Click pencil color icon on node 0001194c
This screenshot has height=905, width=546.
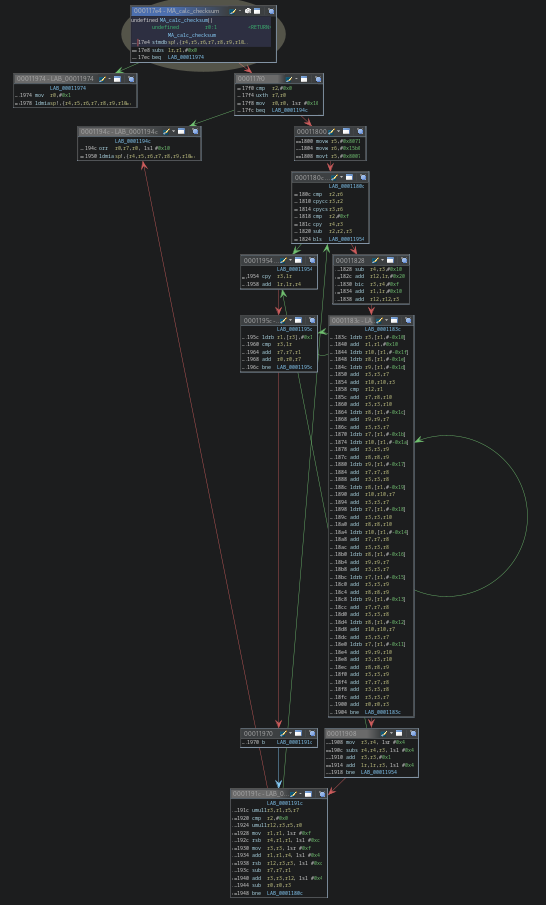click(x=166, y=132)
